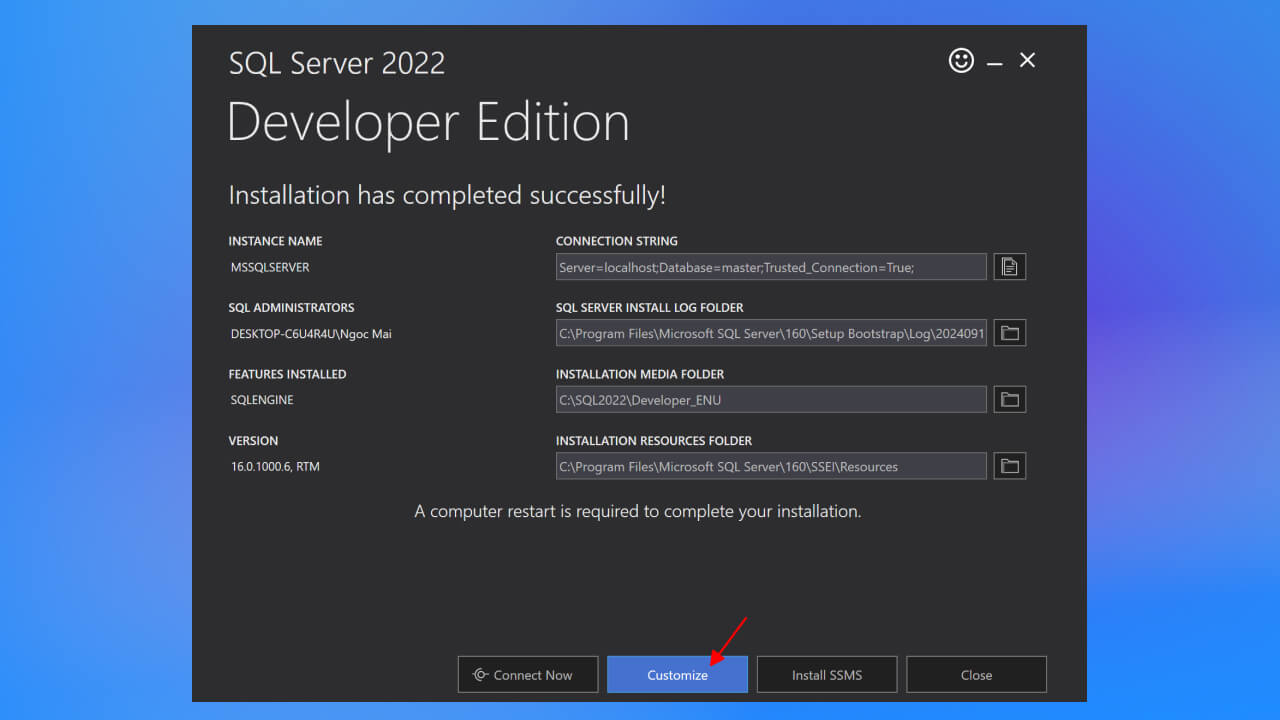Image resolution: width=1280 pixels, height=720 pixels.
Task: Click the INSTALLATION RESOURCES FOLDER label
Action: (654, 441)
